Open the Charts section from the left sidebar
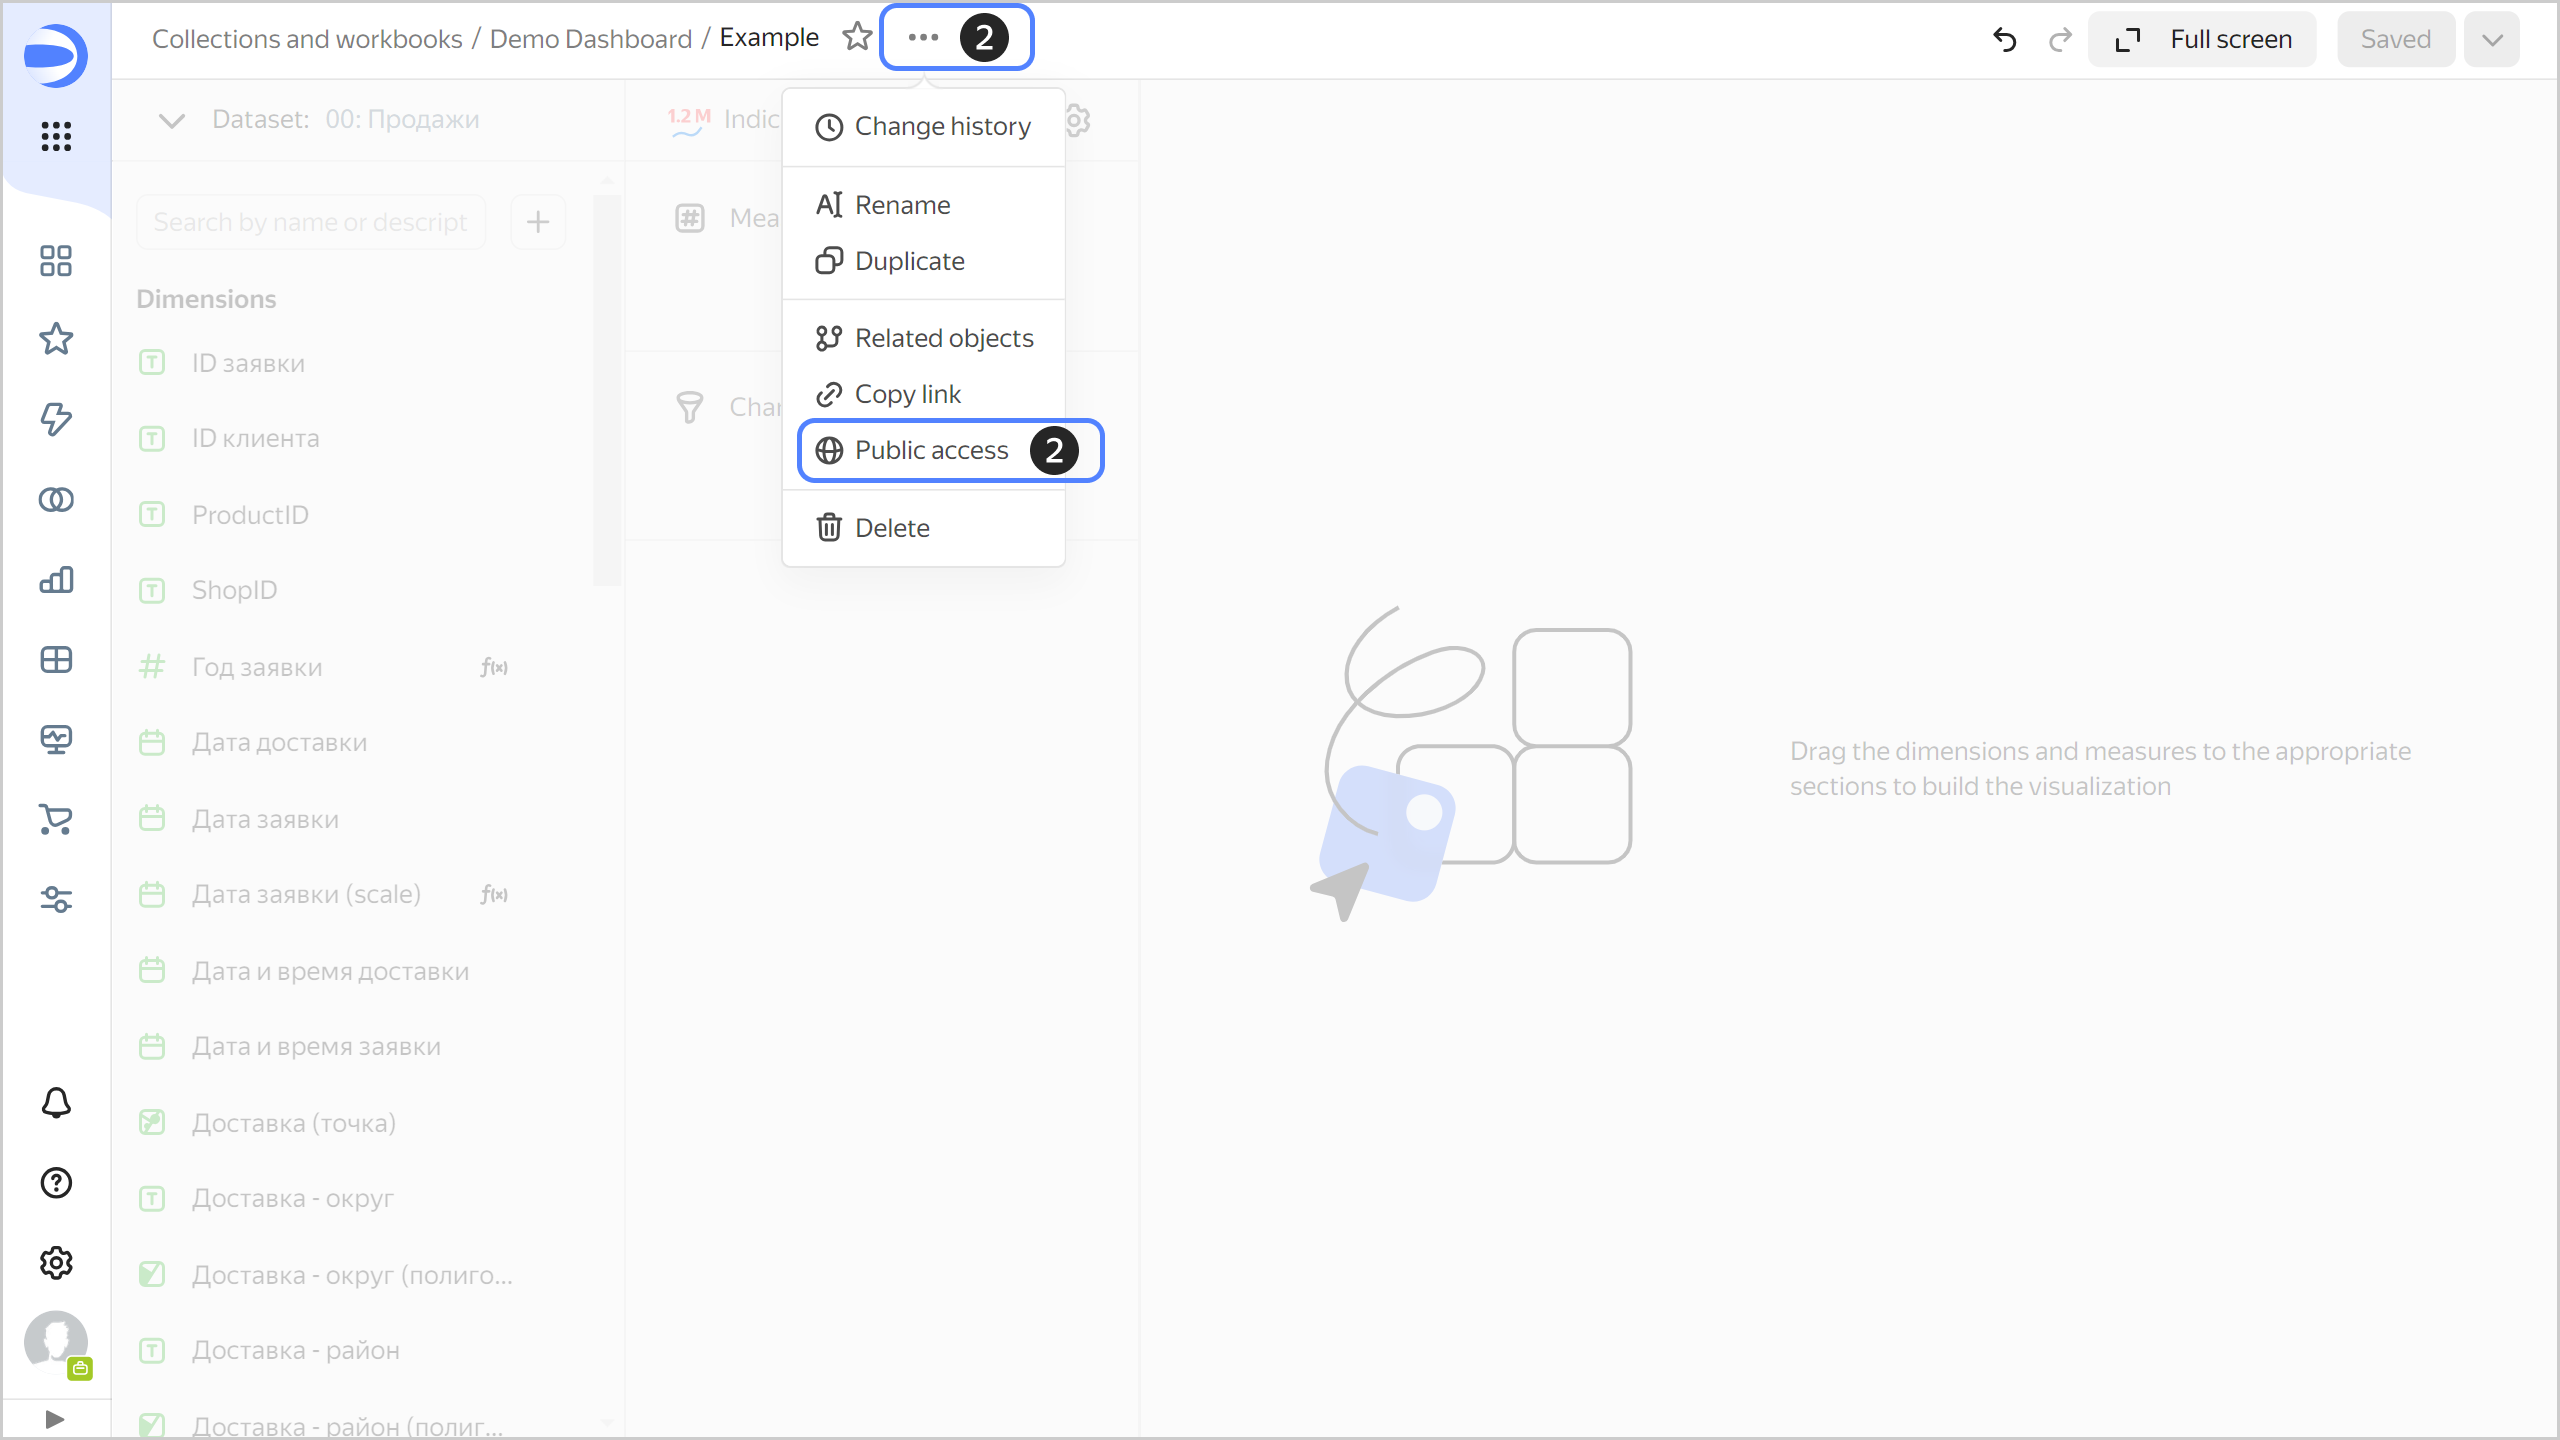 [x=55, y=580]
